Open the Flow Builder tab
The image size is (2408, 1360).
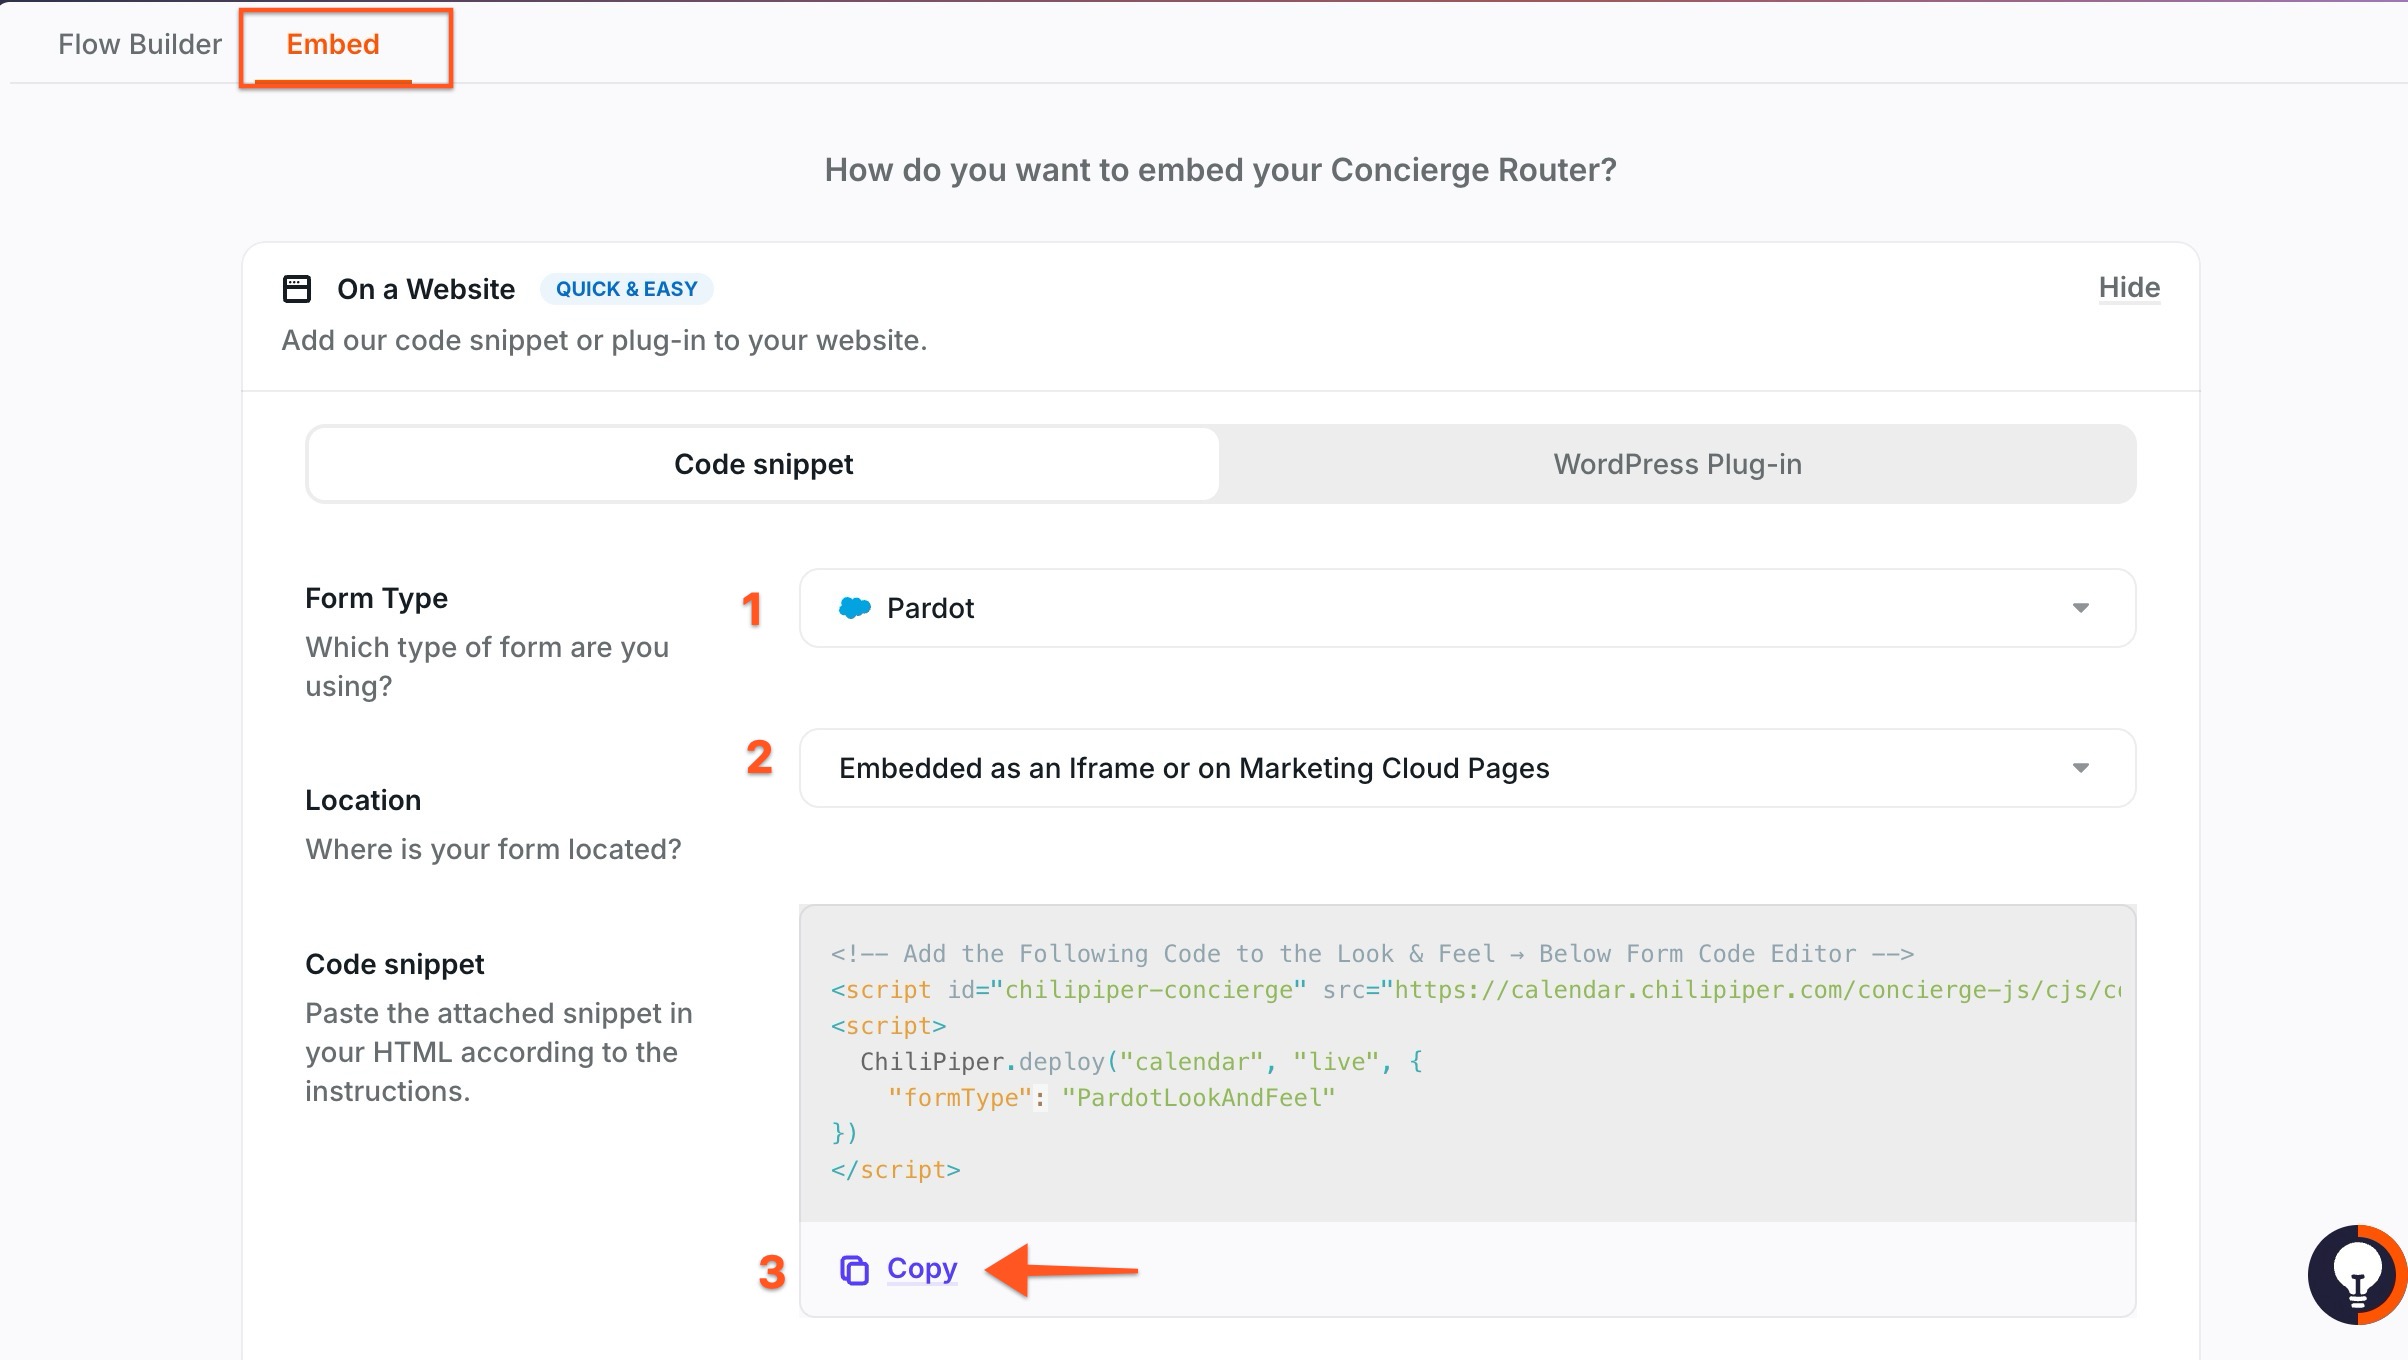140,44
